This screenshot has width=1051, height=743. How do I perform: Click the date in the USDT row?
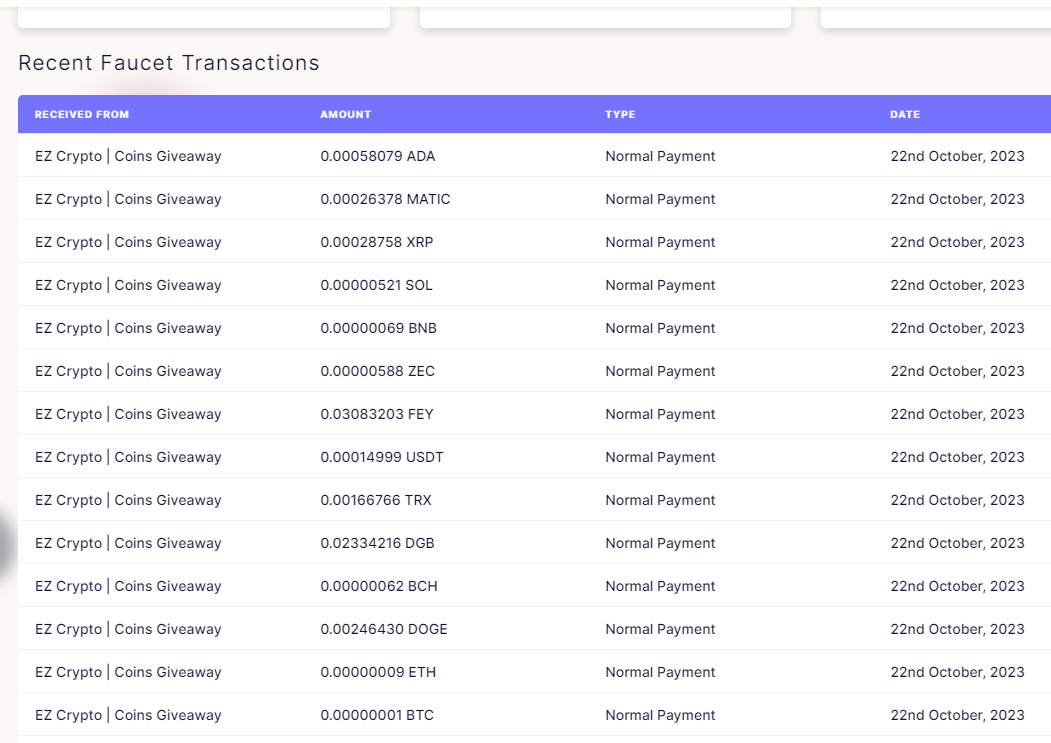tap(957, 457)
